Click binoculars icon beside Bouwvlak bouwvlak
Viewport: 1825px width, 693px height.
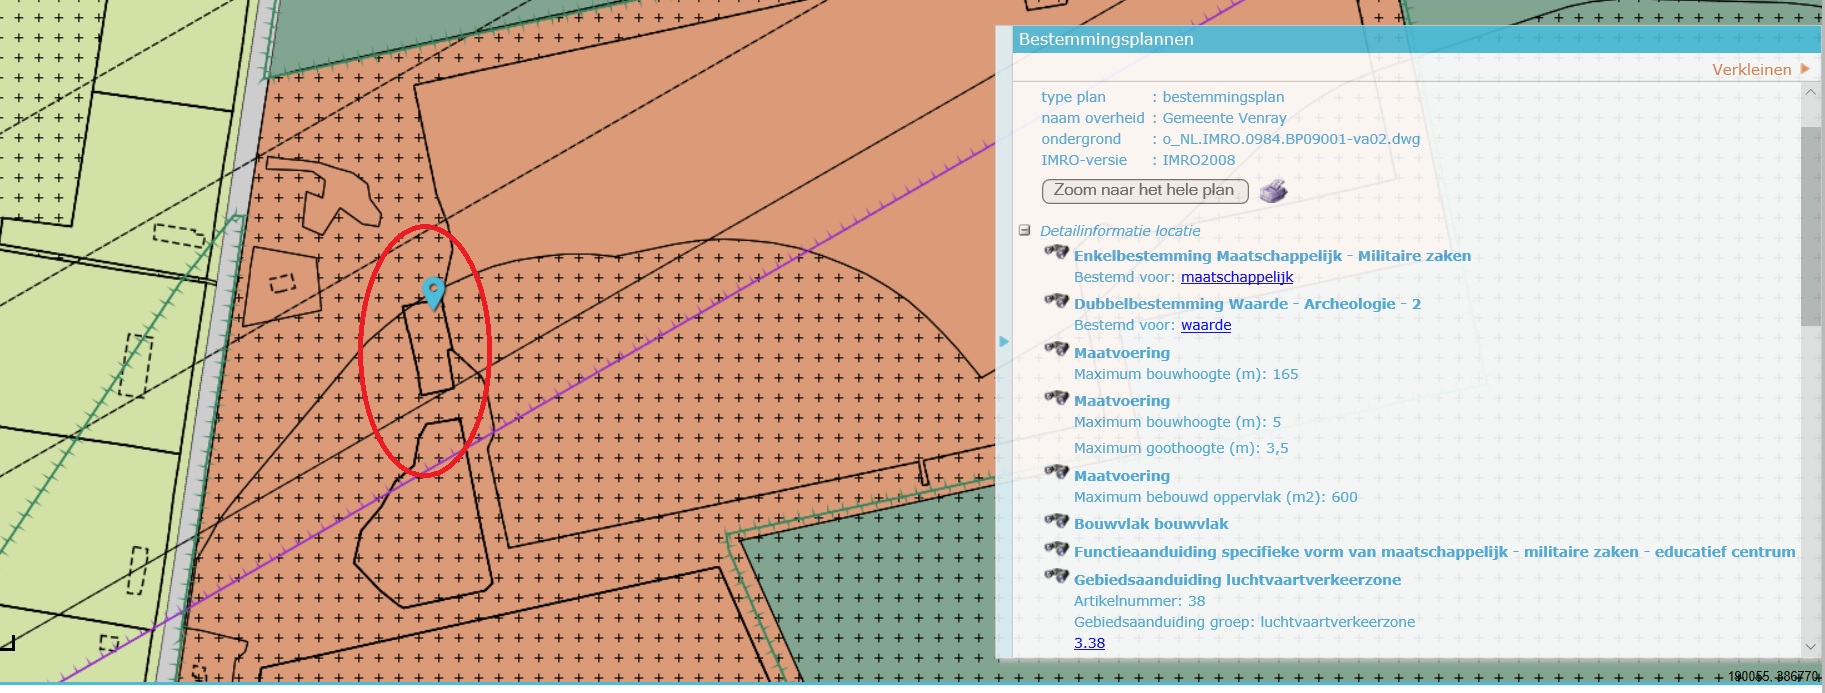1056,520
